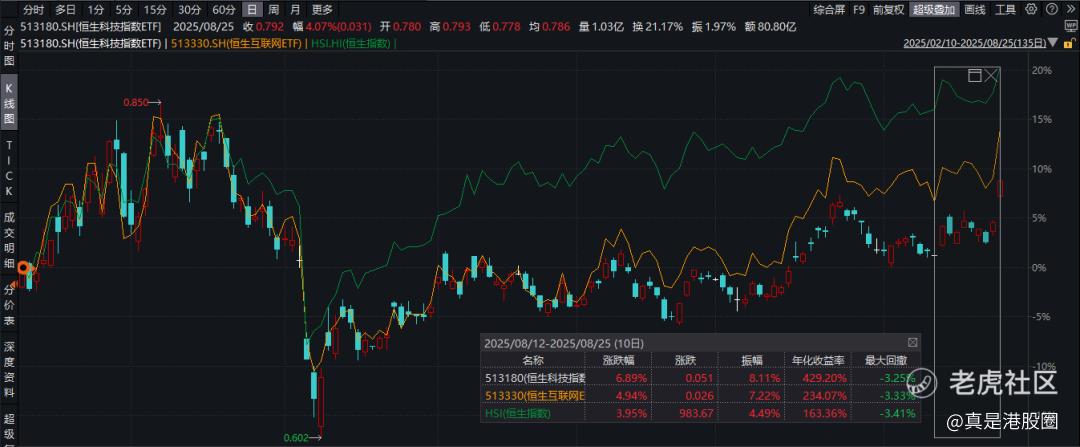
Task: Click the 2025/08/12-2025/08/25 (10日) popup title
Action: point(563,342)
